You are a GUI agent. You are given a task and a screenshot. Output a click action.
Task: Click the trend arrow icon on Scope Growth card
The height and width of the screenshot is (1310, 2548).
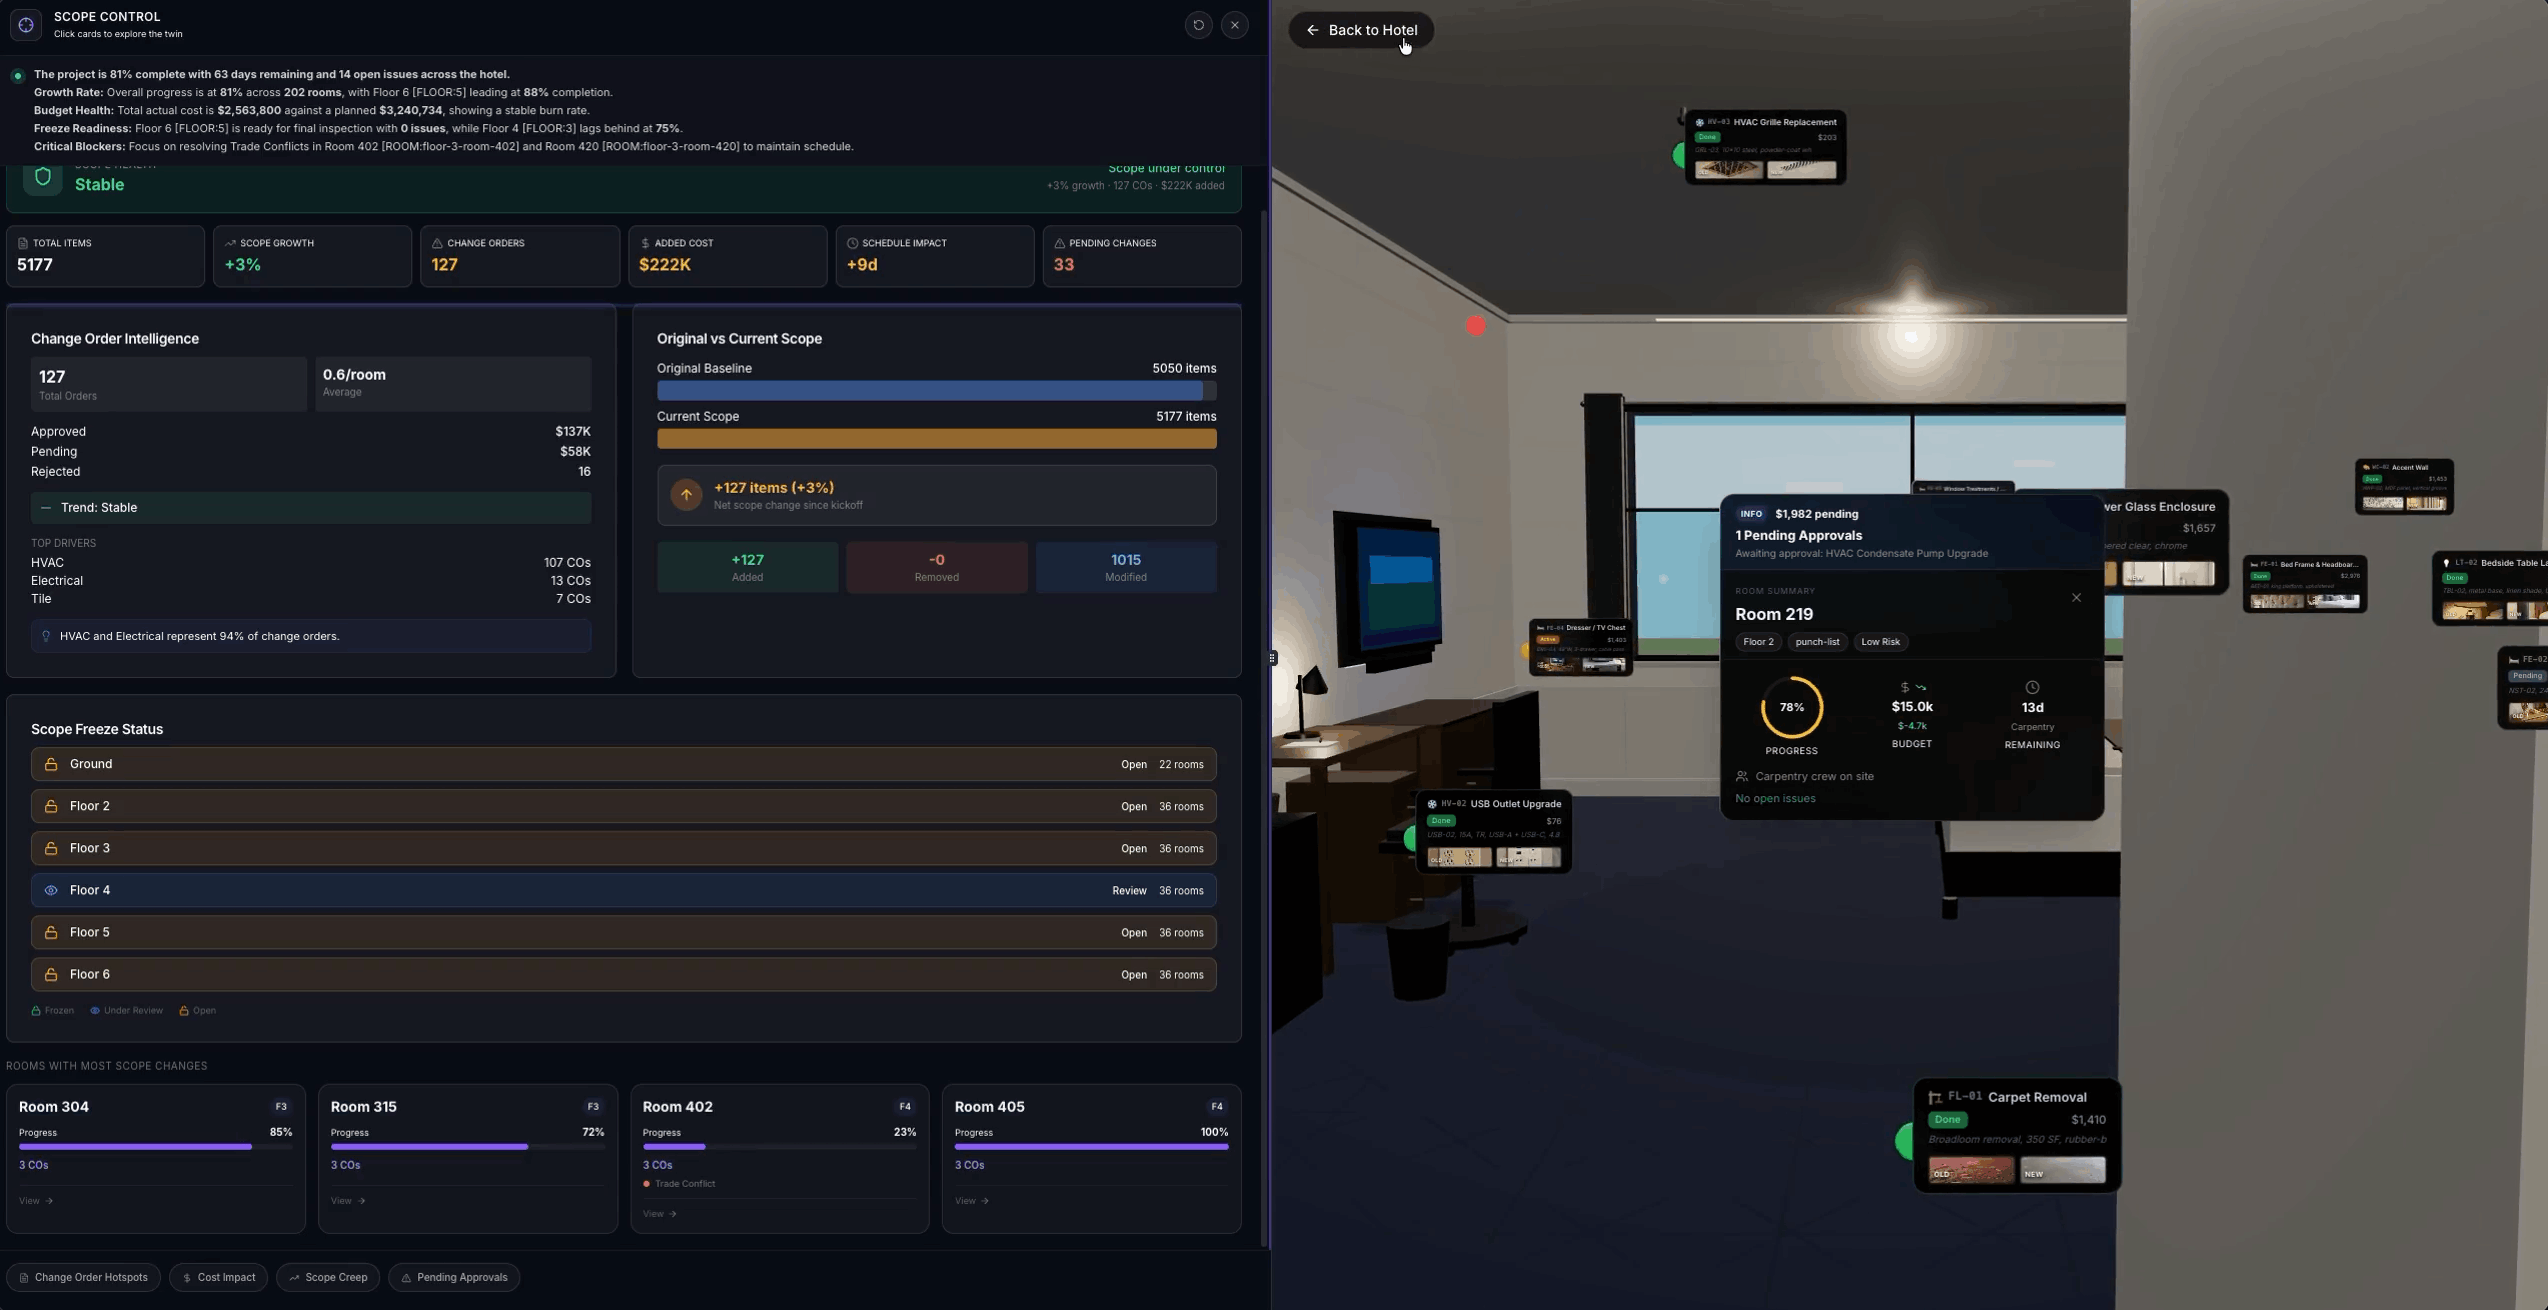(230, 242)
